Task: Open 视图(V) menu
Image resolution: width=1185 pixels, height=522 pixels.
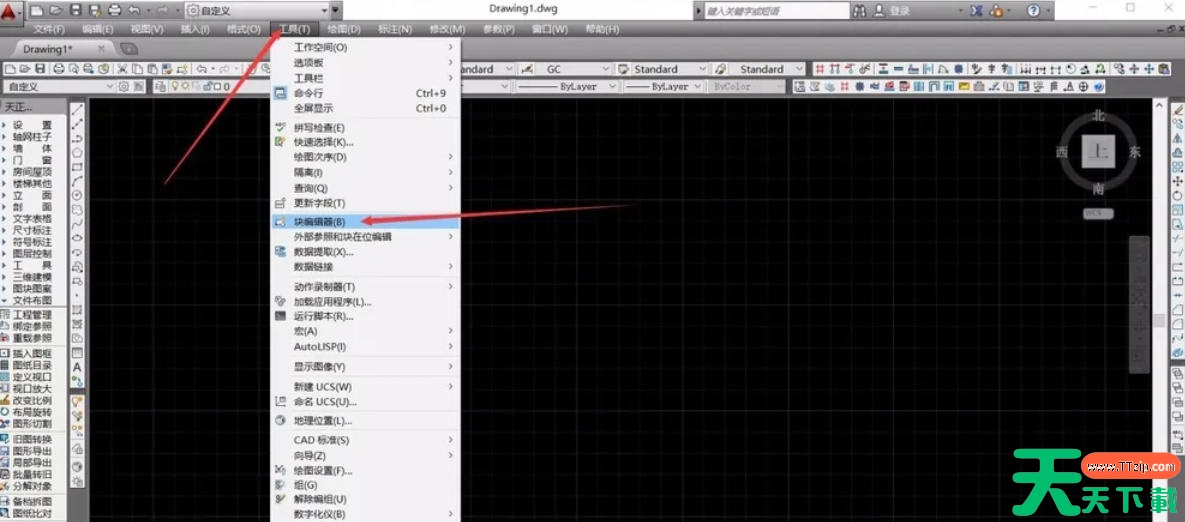Action: click(147, 29)
